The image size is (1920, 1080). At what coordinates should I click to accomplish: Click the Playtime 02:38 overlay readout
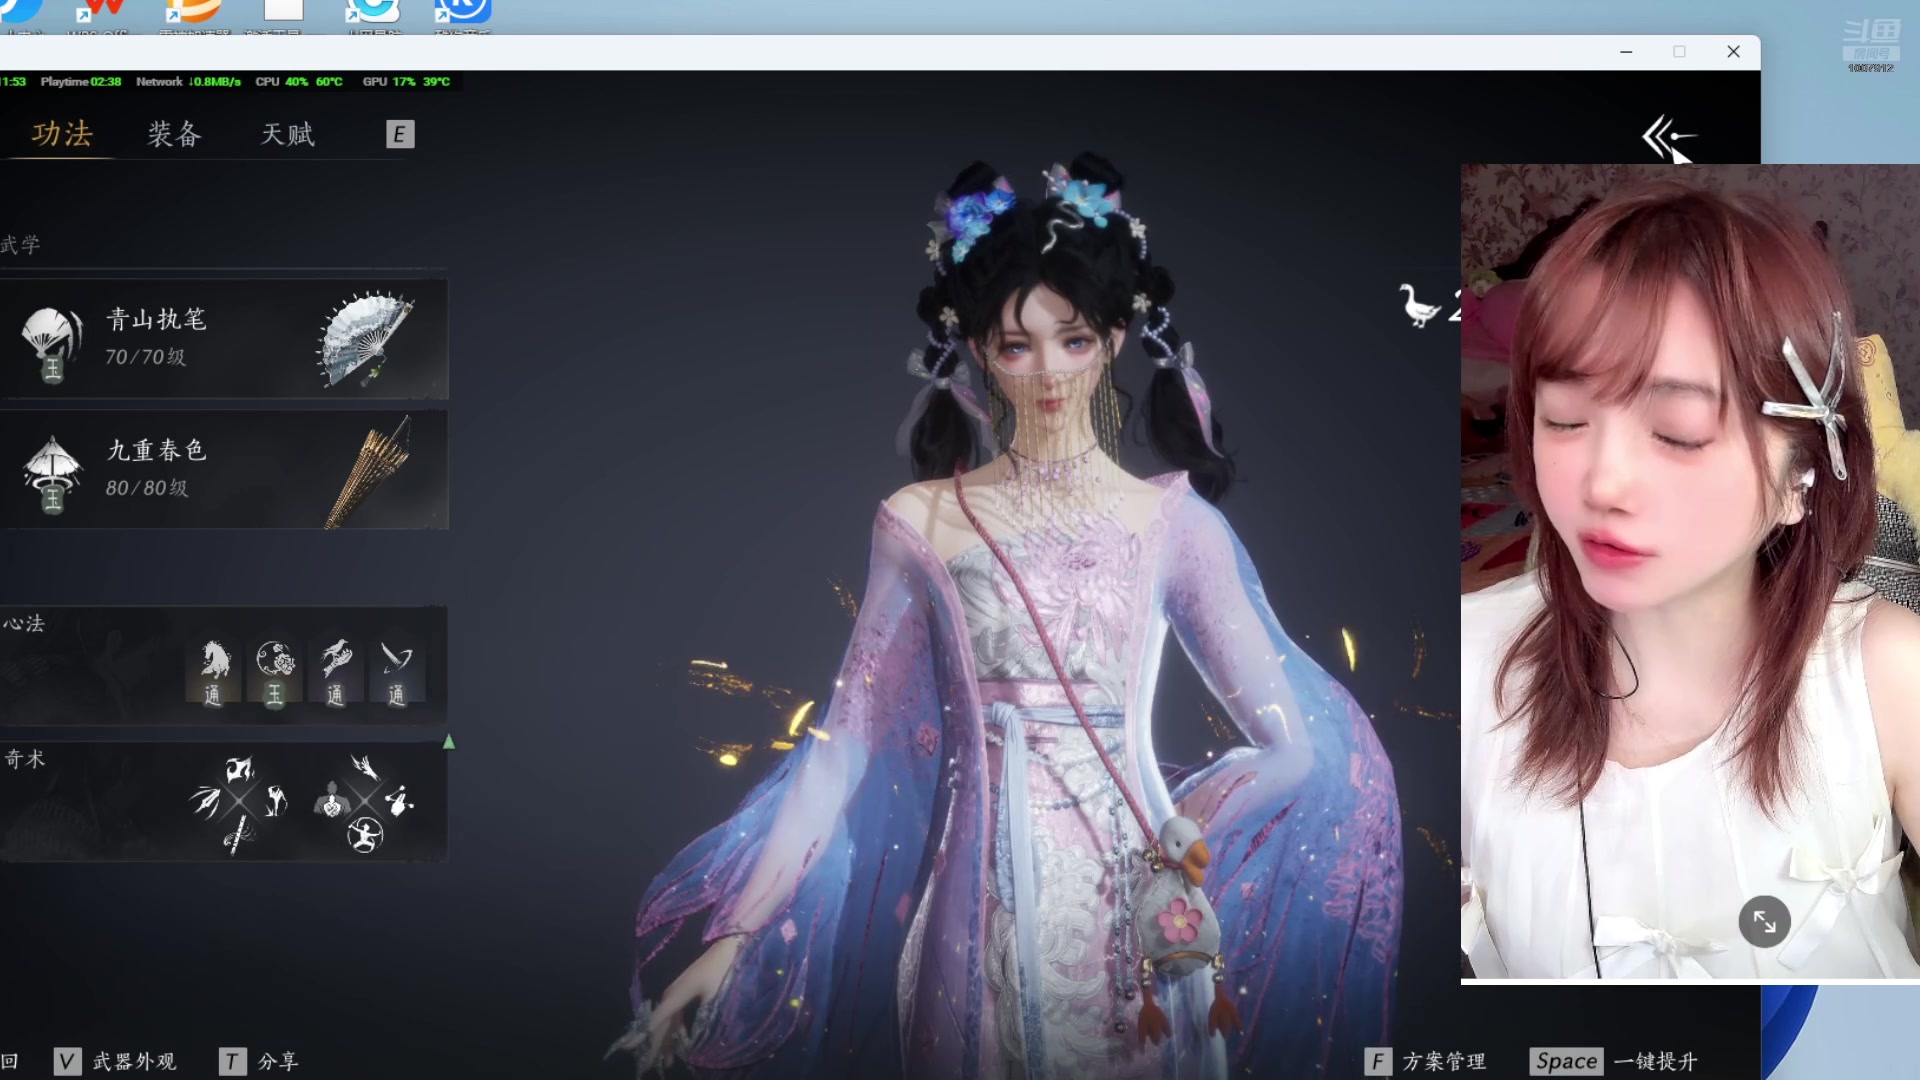click(80, 82)
